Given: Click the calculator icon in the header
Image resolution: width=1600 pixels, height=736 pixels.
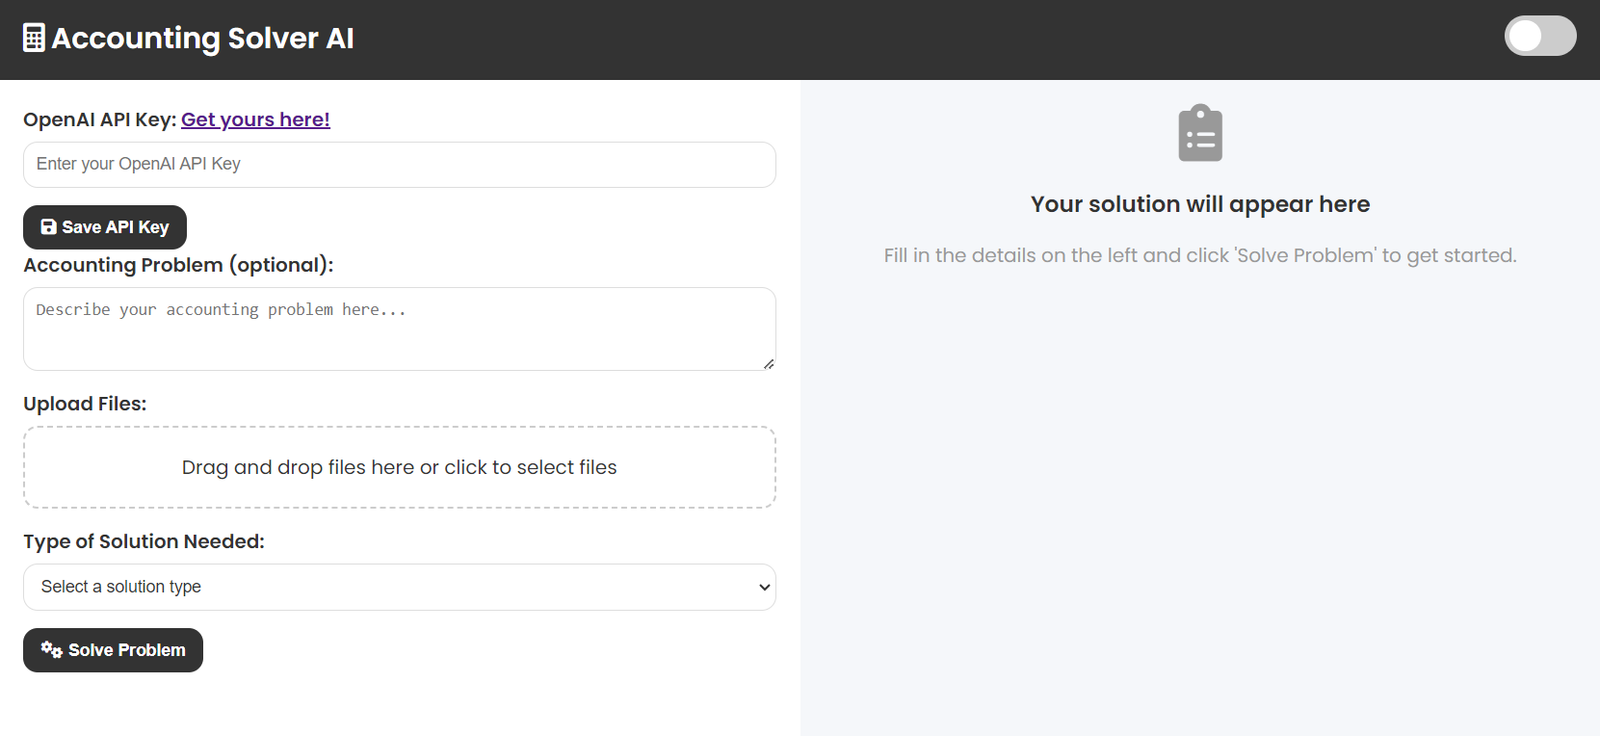Looking at the screenshot, I should (x=34, y=38).
